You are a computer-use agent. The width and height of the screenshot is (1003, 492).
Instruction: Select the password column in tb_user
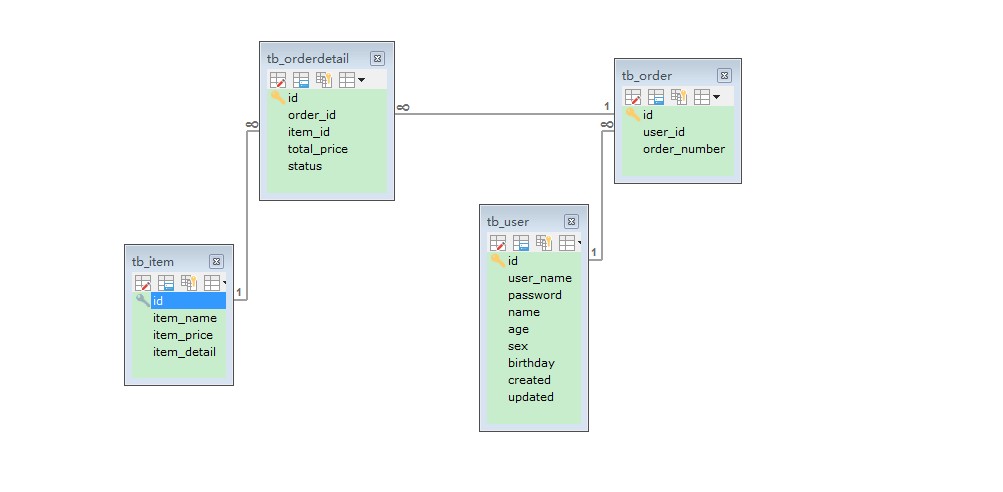coord(534,295)
